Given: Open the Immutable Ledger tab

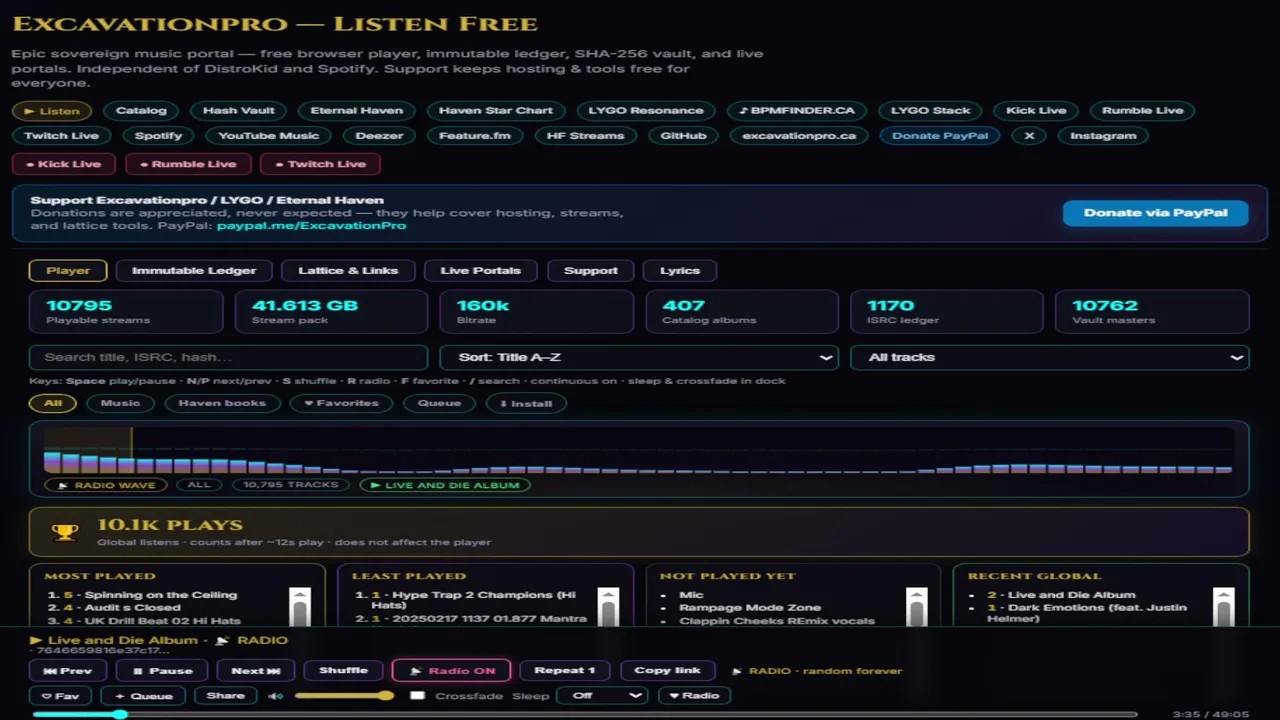Looking at the screenshot, I should point(194,271).
